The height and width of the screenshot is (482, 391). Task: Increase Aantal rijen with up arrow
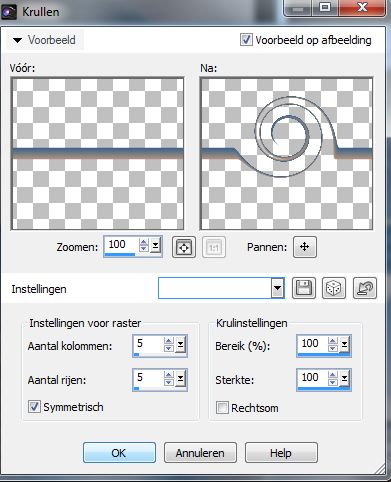pyautogui.click(x=169, y=375)
